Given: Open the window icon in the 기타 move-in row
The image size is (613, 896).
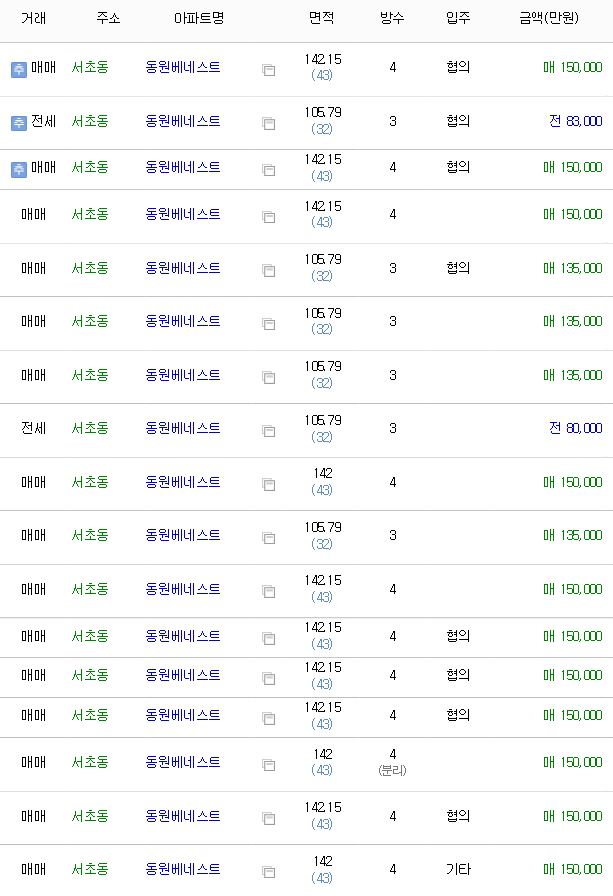Looking at the screenshot, I should click(269, 872).
